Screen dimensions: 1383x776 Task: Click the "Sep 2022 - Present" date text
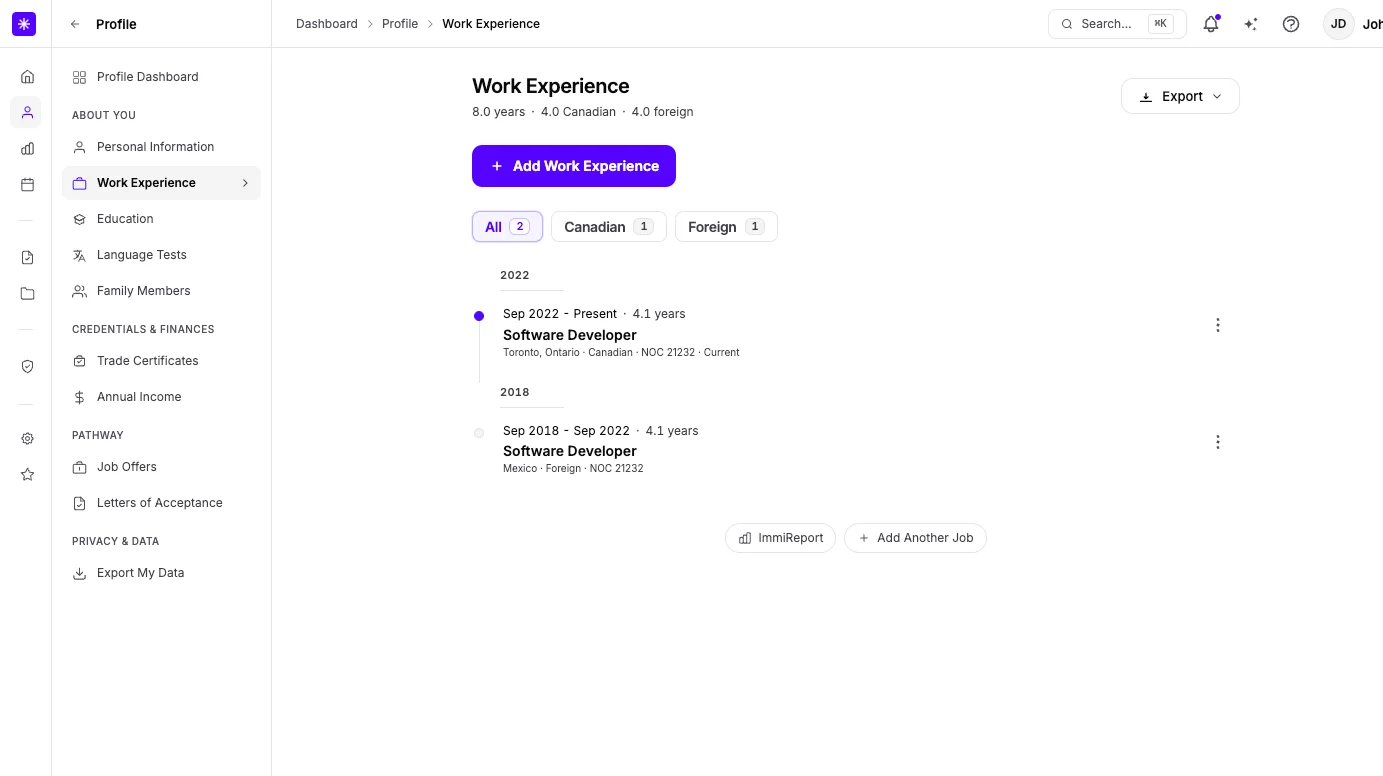point(560,314)
